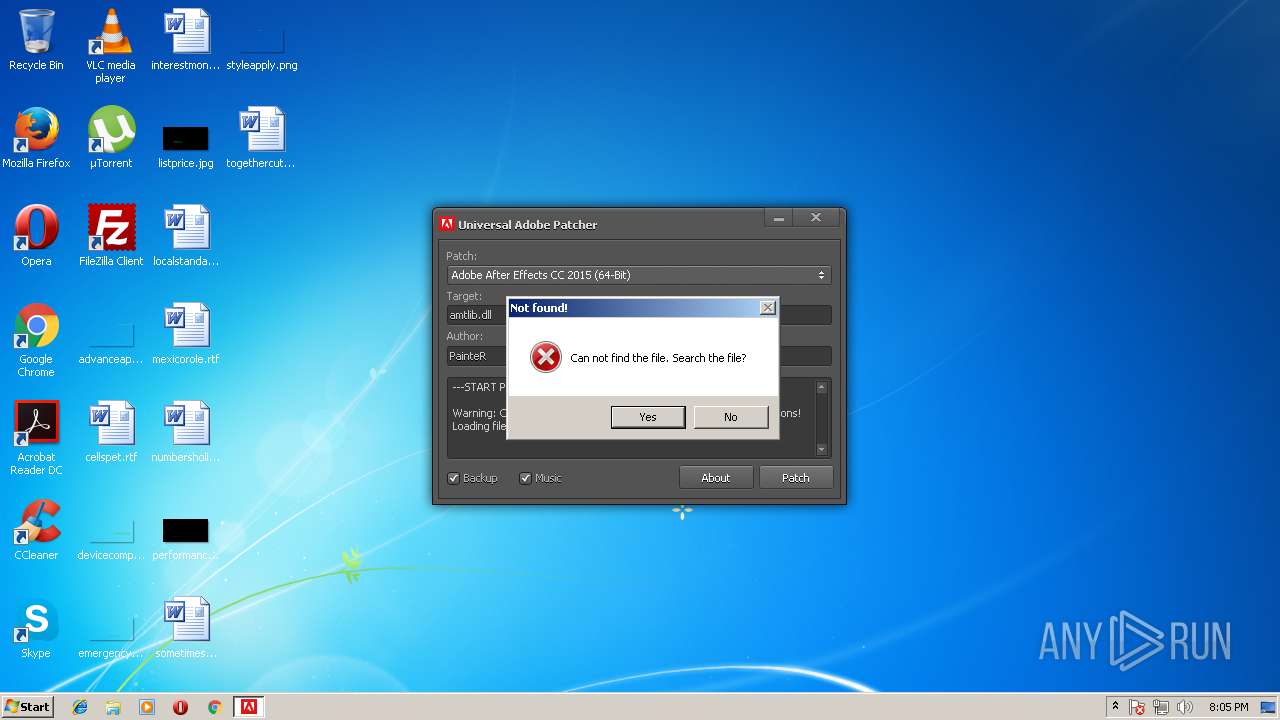Launch Opera browser shortcut
This screenshot has width=1280, height=720.
(x=36, y=236)
